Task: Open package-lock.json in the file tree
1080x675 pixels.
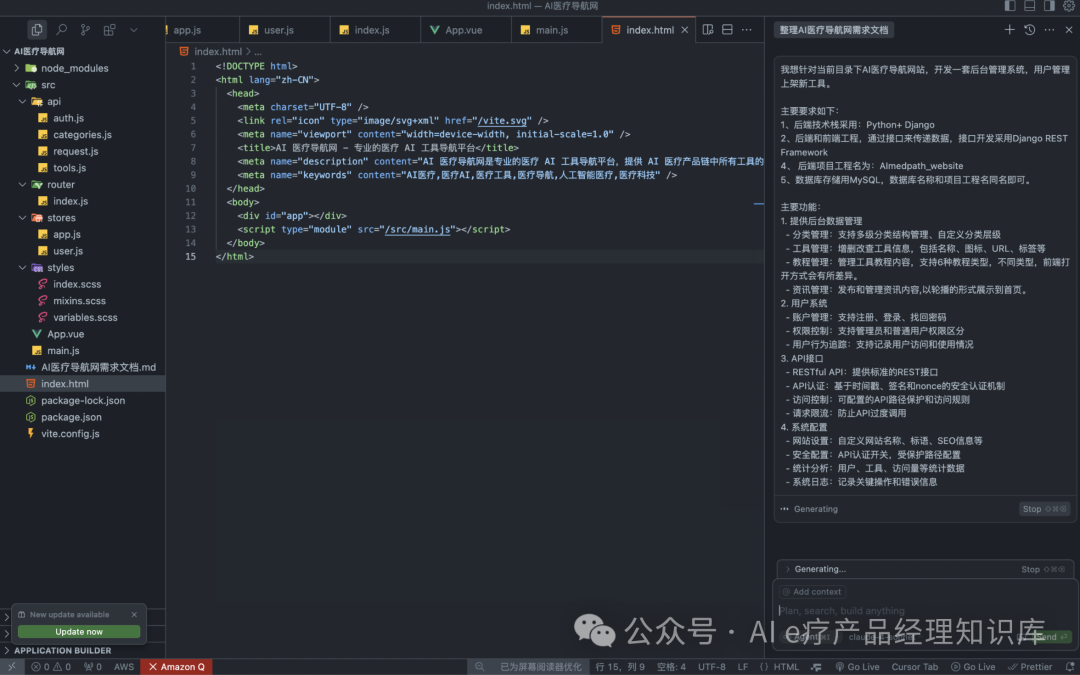Action: (x=83, y=400)
